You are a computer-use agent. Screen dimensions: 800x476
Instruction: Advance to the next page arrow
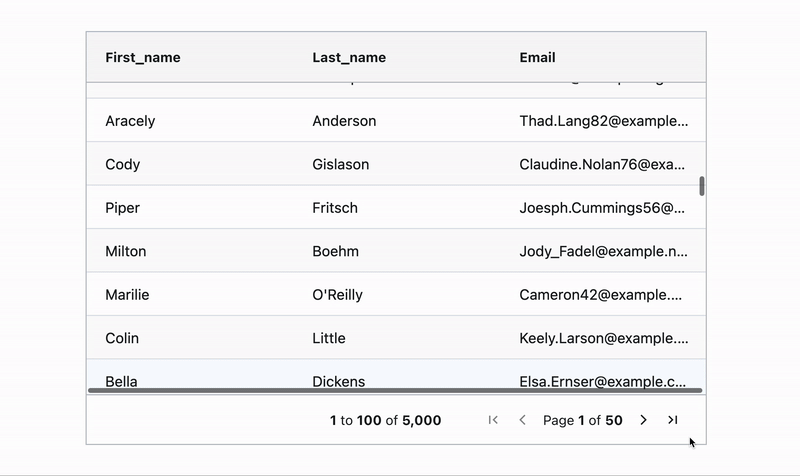click(x=643, y=420)
